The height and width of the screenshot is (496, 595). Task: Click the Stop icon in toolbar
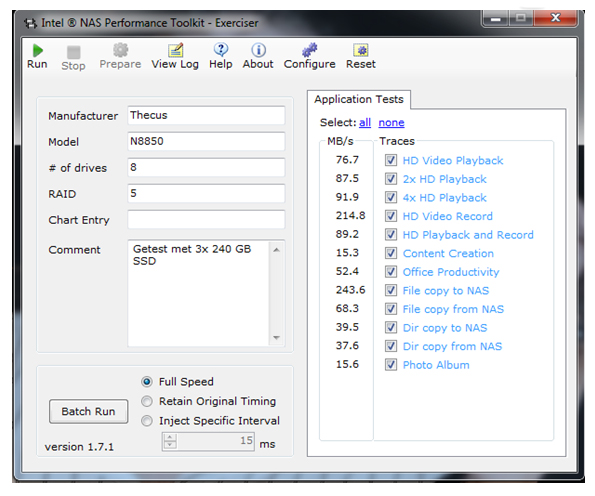tap(74, 52)
